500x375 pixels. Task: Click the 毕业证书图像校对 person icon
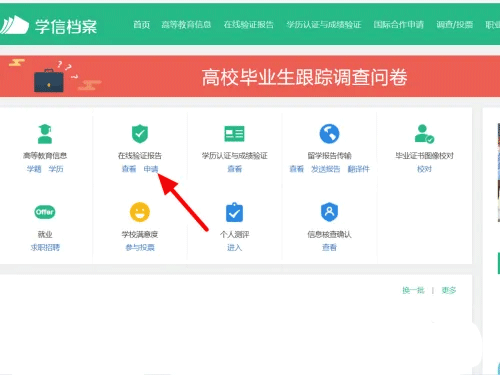tap(424, 134)
